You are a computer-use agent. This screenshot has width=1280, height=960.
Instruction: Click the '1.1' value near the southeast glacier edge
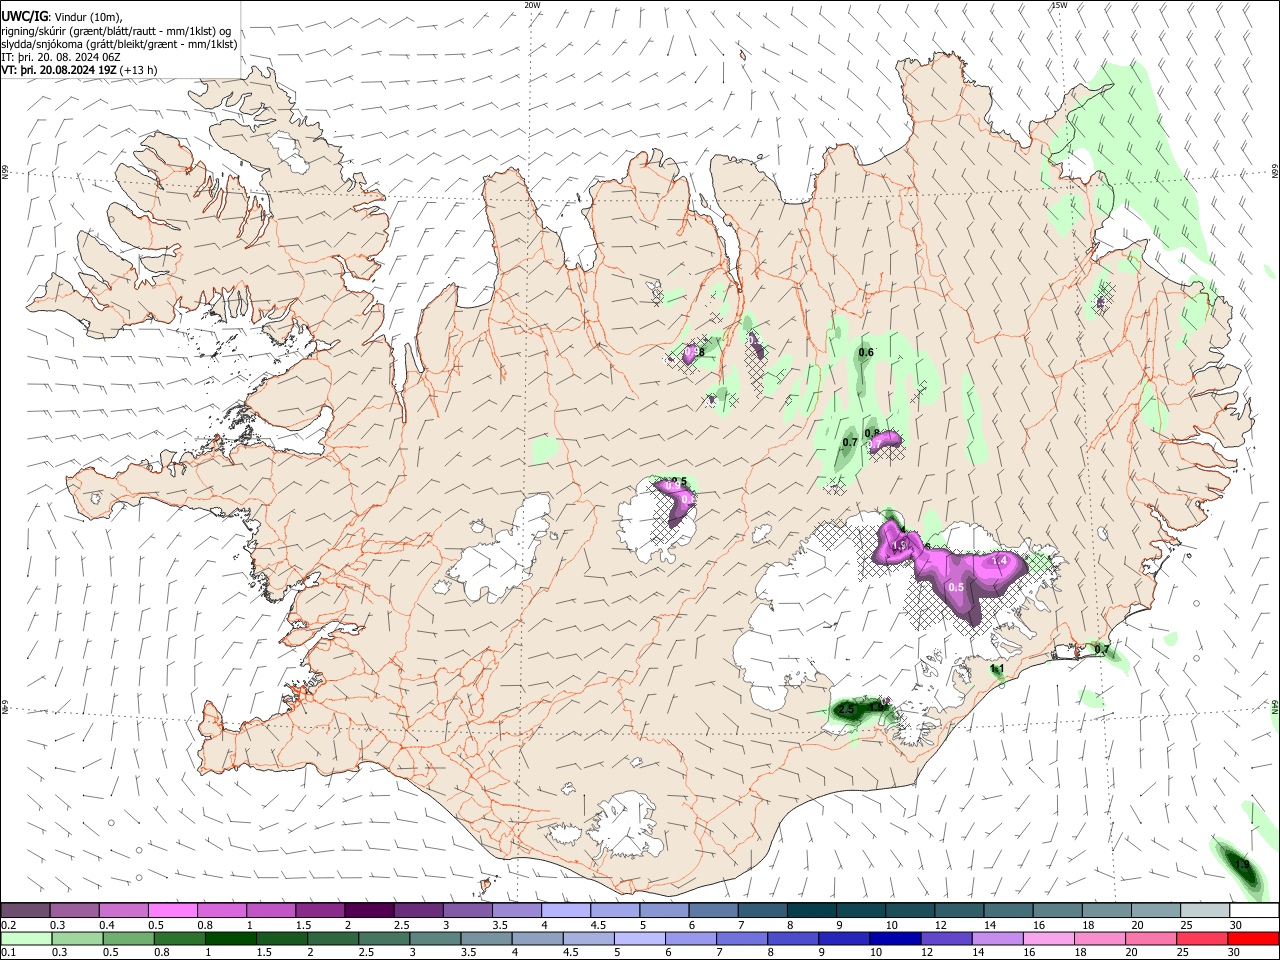click(997, 668)
